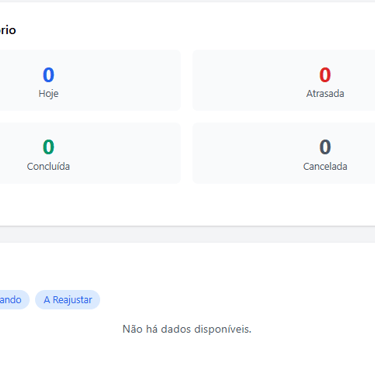Click the dark zero count above Cancelada
The height and width of the screenshot is (366, 375).
pos(325,147)
